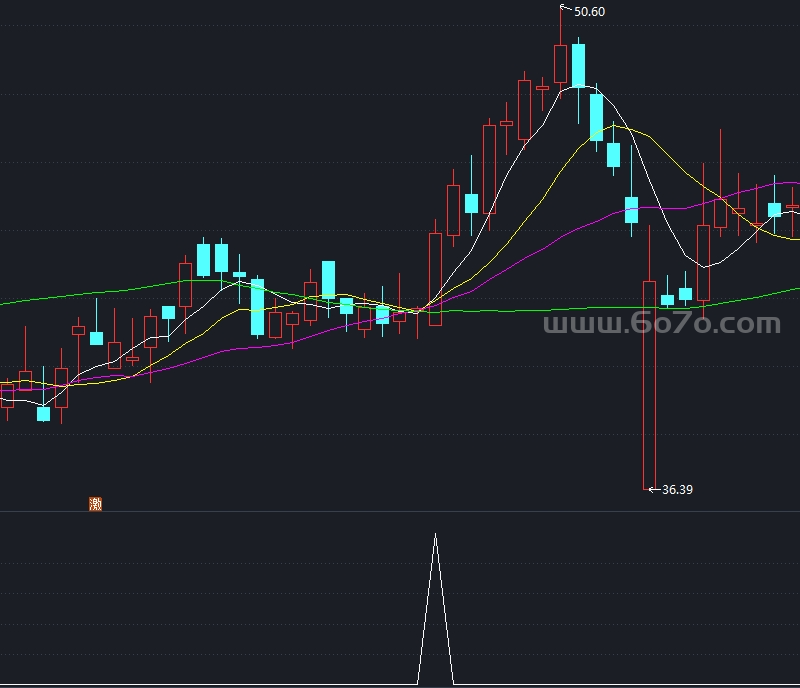Viewport: 800px width, 688px height.
Task: Click the left base of the indicator spike
Action: [x=417, y=683]
